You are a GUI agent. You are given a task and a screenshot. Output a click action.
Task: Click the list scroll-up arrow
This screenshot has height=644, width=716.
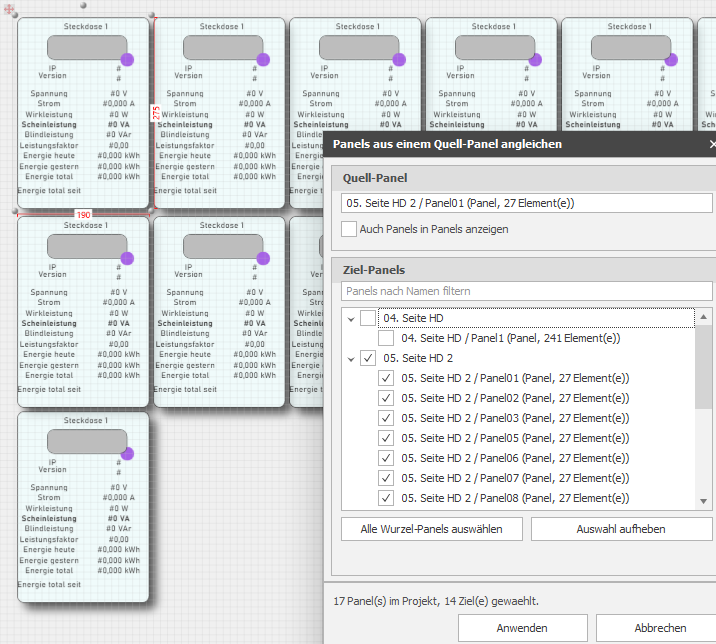704,317
